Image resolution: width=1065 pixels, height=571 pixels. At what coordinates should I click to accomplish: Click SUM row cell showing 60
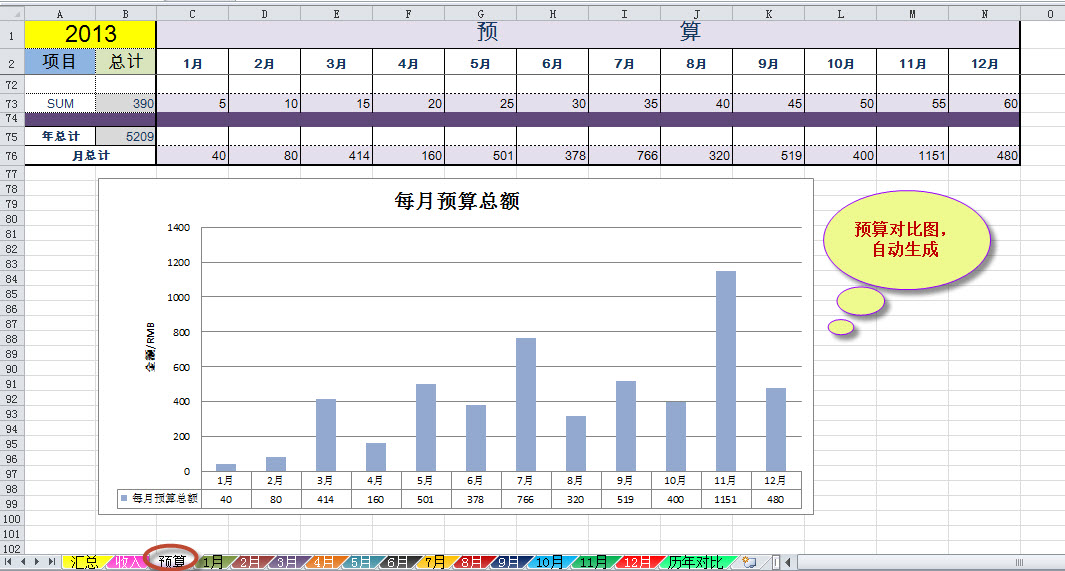(984, 103)
